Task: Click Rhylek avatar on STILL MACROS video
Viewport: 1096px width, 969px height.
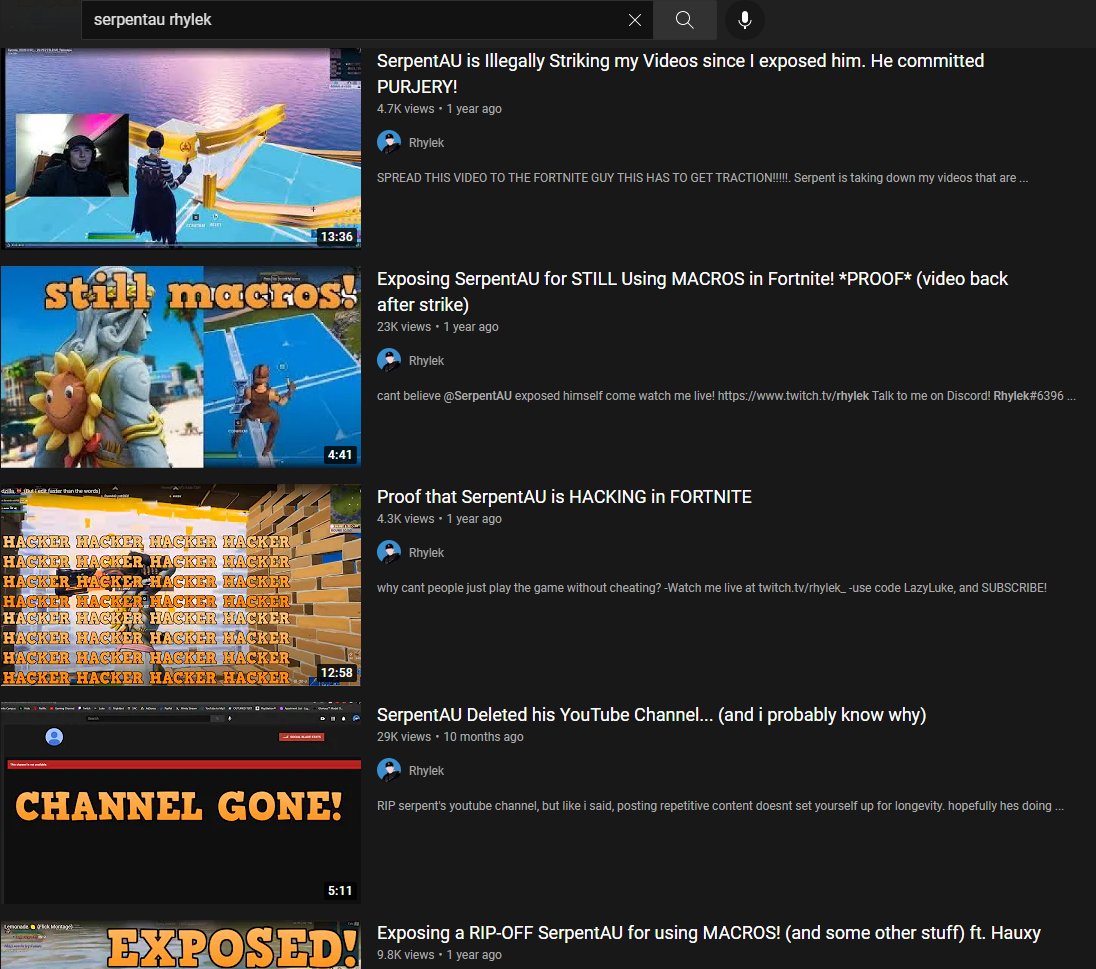Action: (x=389, y=360)
